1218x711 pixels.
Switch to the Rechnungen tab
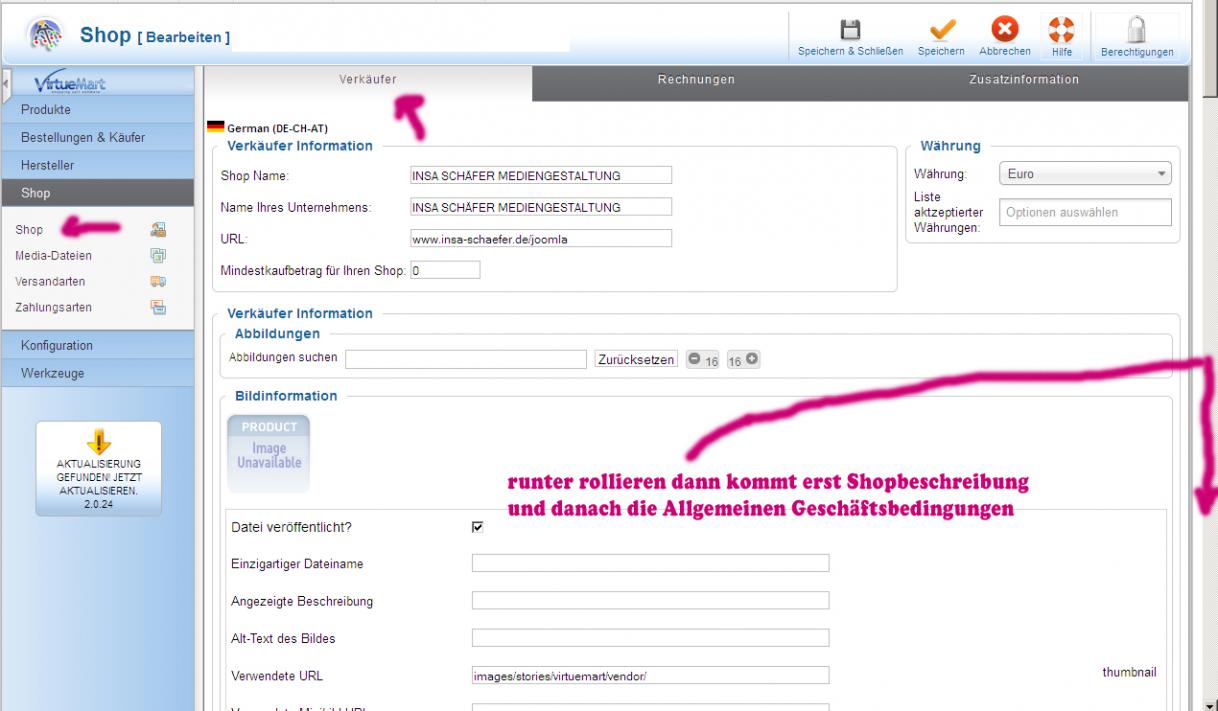(x=696, y=80)
